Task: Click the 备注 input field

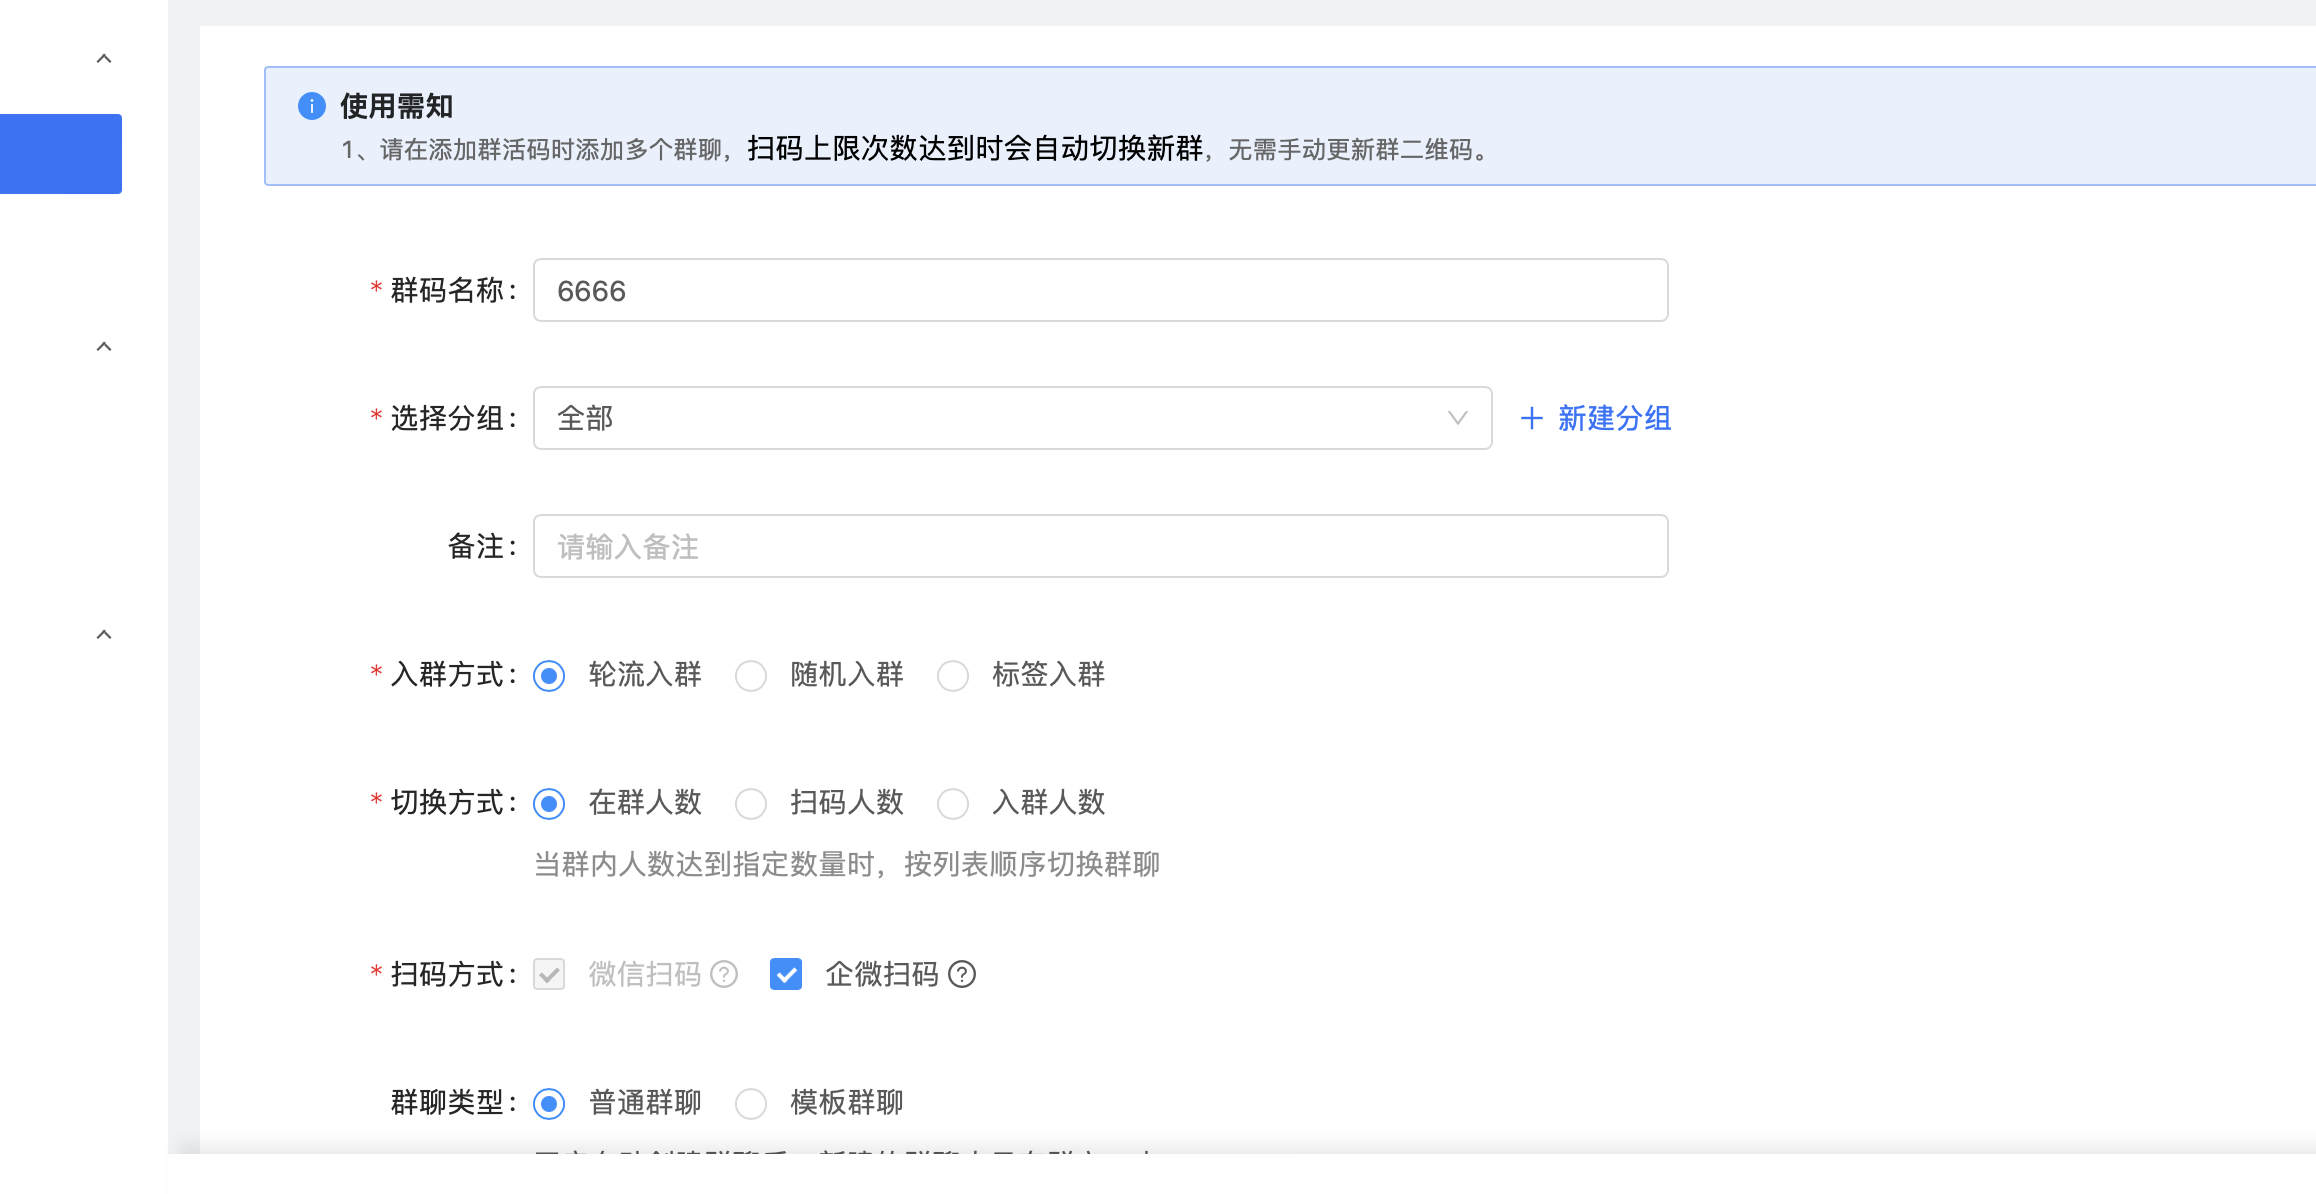Action: (1101, 546)
